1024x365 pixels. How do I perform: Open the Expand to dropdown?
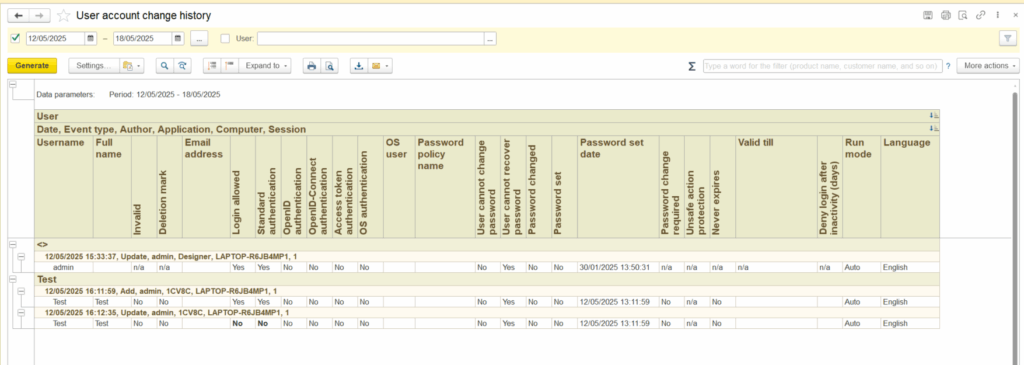pyautogui.click(x=265, y=66)
